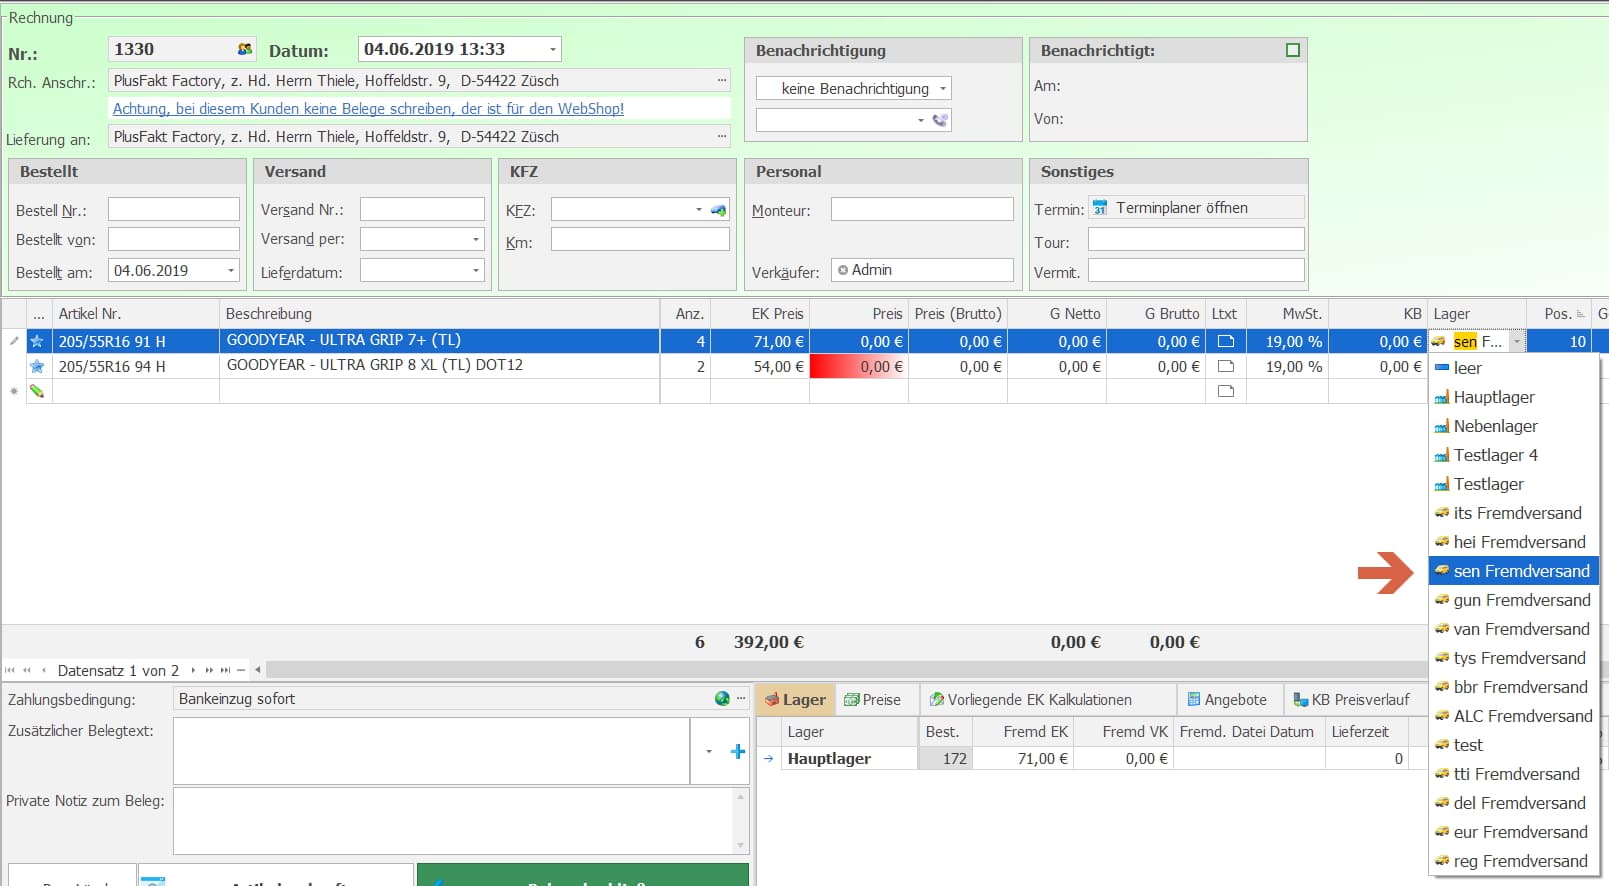The image size is (1609, 886).
Task: Click star icon of row 205/55R16 94 H
Action: pos(37,366)
